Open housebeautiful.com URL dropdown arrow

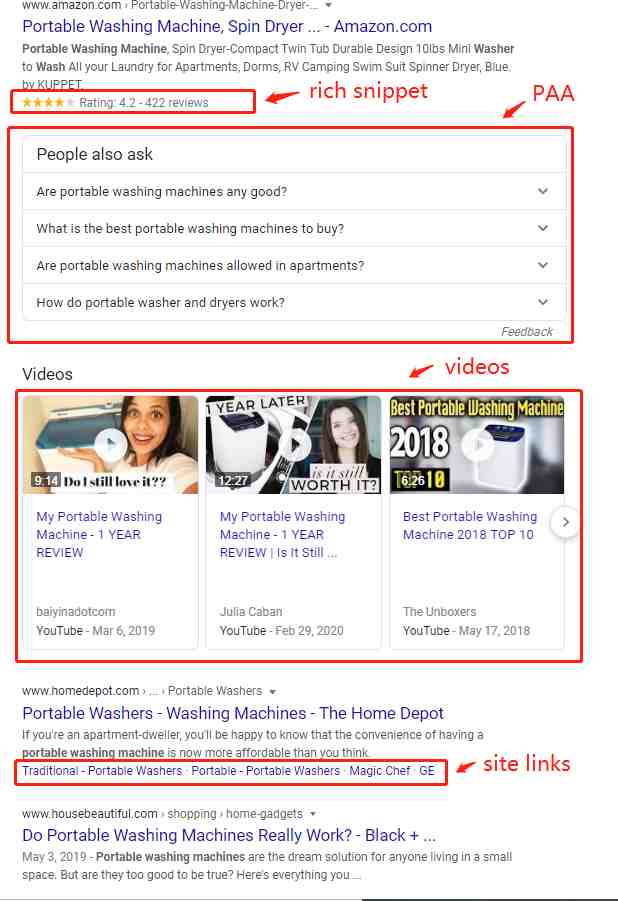coord(313,814)
